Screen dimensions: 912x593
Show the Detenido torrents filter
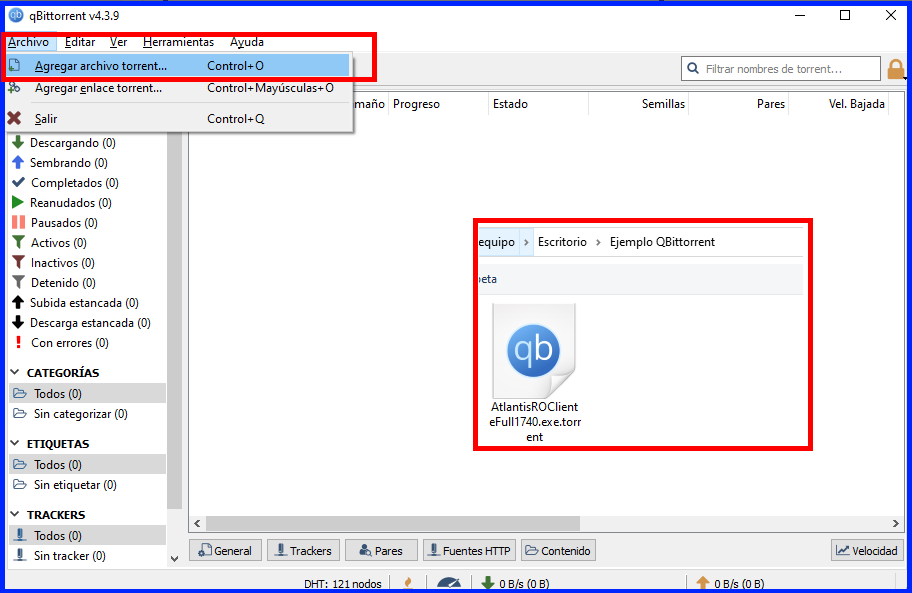pyautogui.click(x=54, y=283)
